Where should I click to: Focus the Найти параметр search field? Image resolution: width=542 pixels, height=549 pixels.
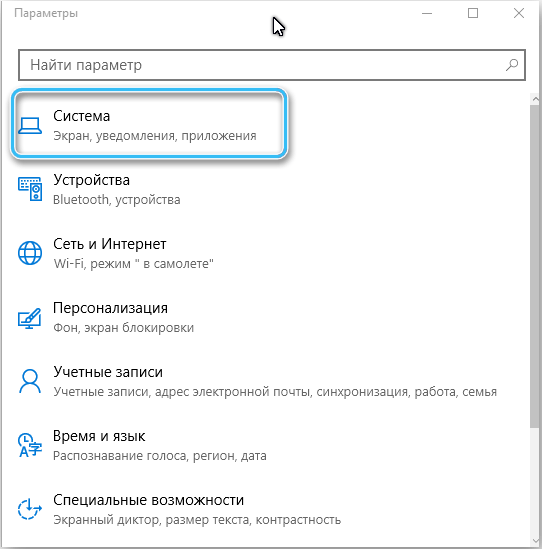[x=272, y=65]
